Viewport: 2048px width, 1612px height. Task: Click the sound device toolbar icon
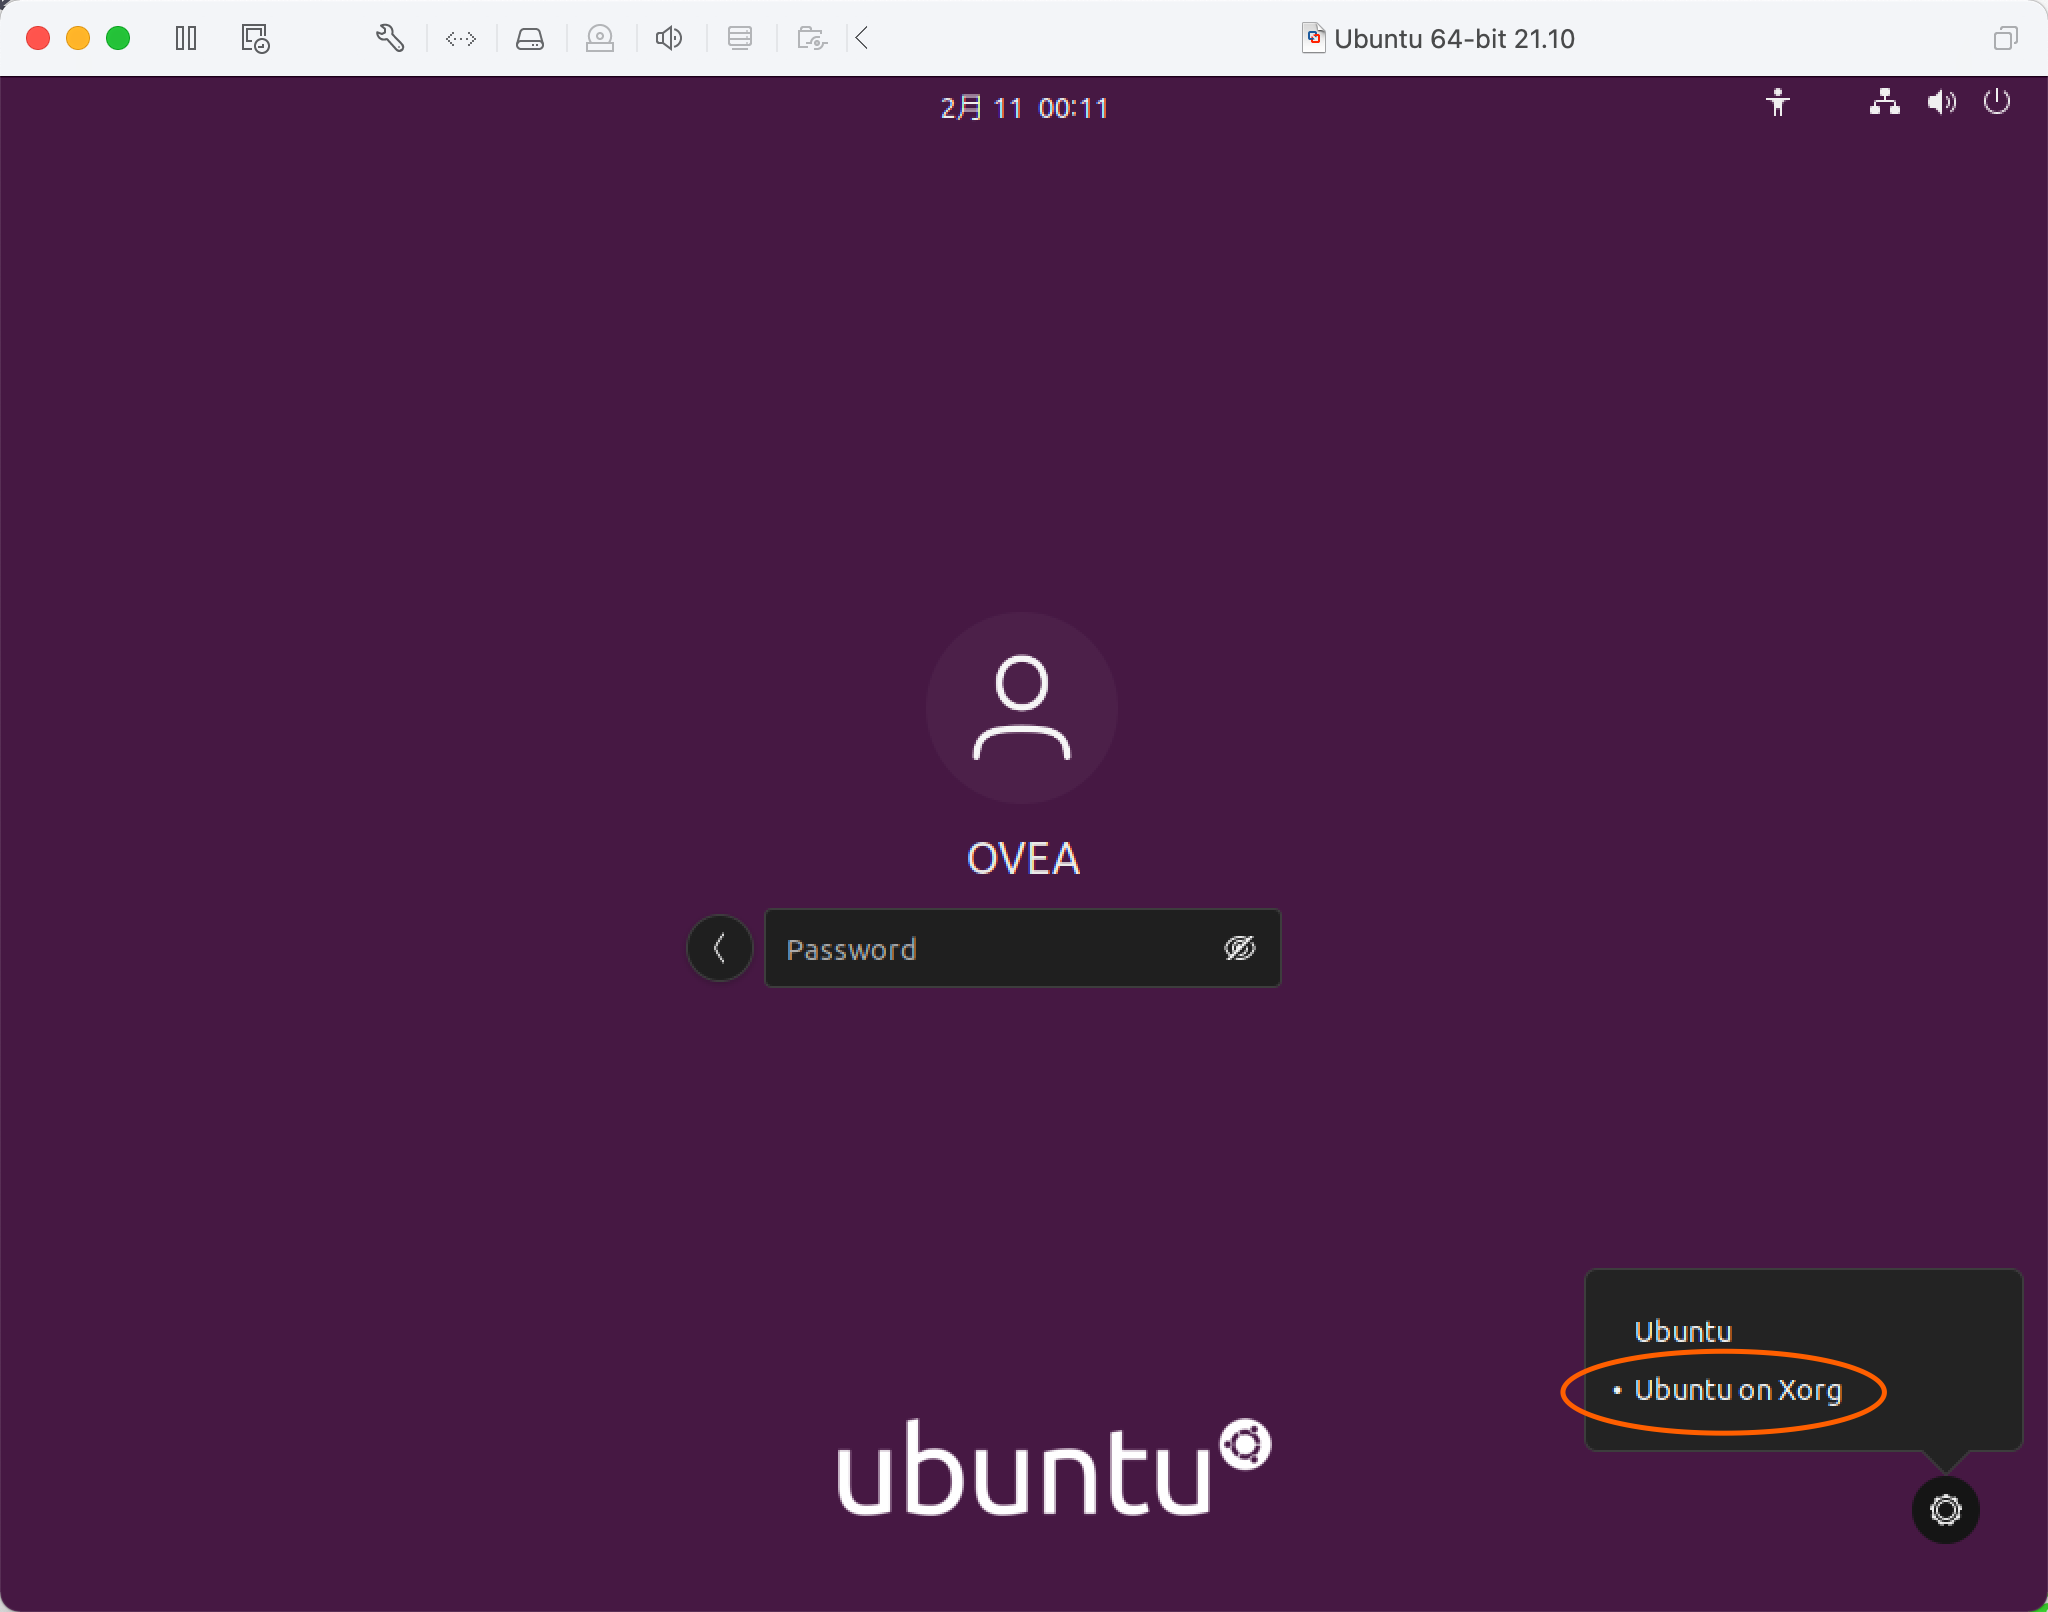click(x=669, y=39)
